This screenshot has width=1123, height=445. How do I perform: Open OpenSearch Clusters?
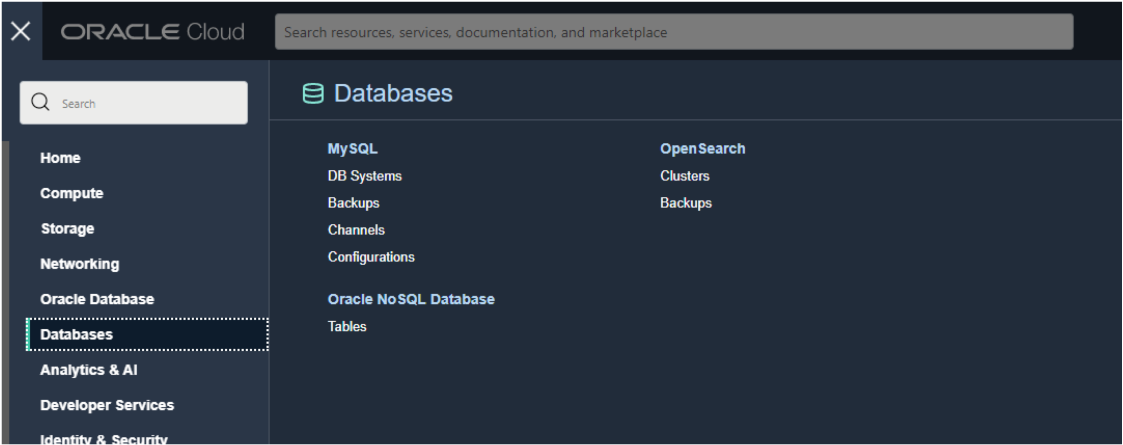point(685,176)
